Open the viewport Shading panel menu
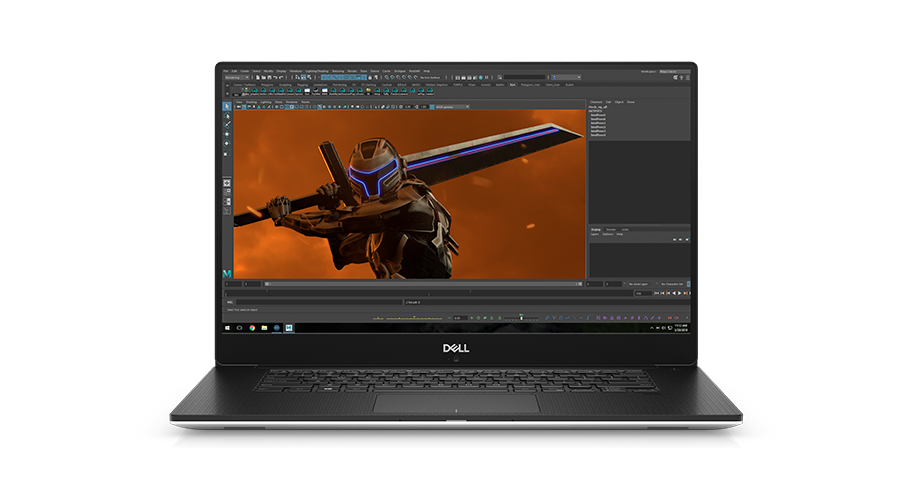 point(251,102)
